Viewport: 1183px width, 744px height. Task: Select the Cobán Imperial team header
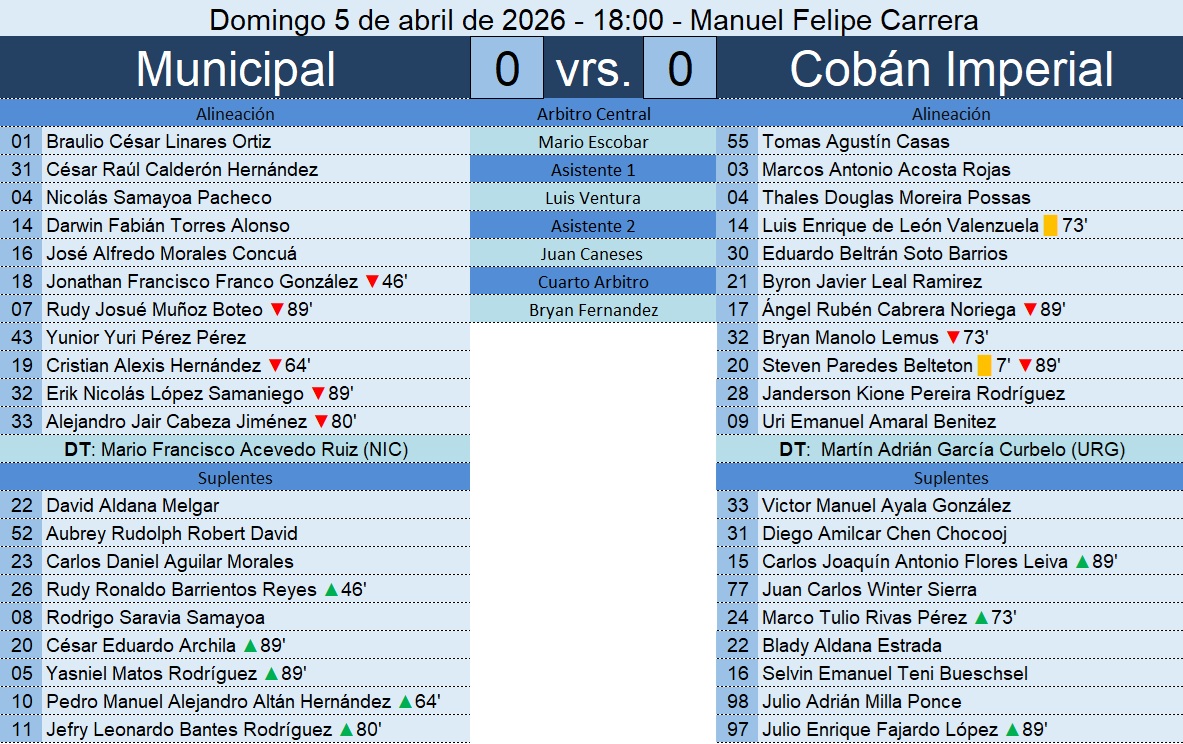tap(951, 69)
